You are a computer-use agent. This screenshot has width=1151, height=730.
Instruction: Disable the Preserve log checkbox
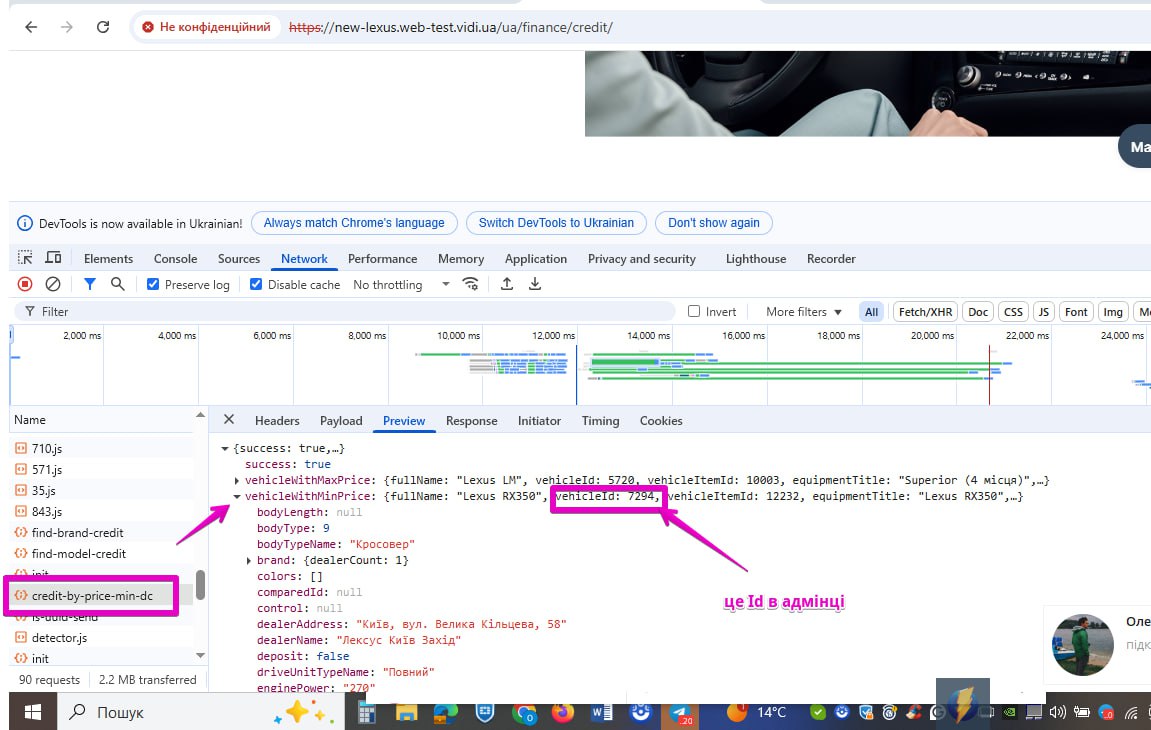pos(153,285)
